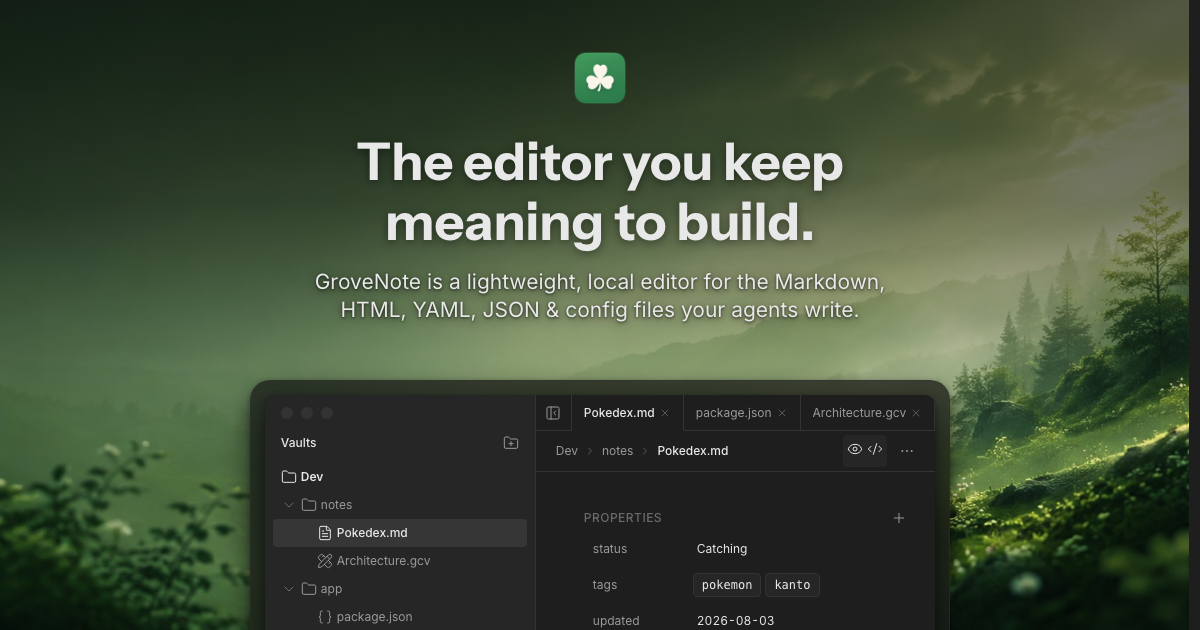Image resolution: width=1200 pixels, height=630 pixels.
Task: Click the status property label
Action: (x=610, y=549)
